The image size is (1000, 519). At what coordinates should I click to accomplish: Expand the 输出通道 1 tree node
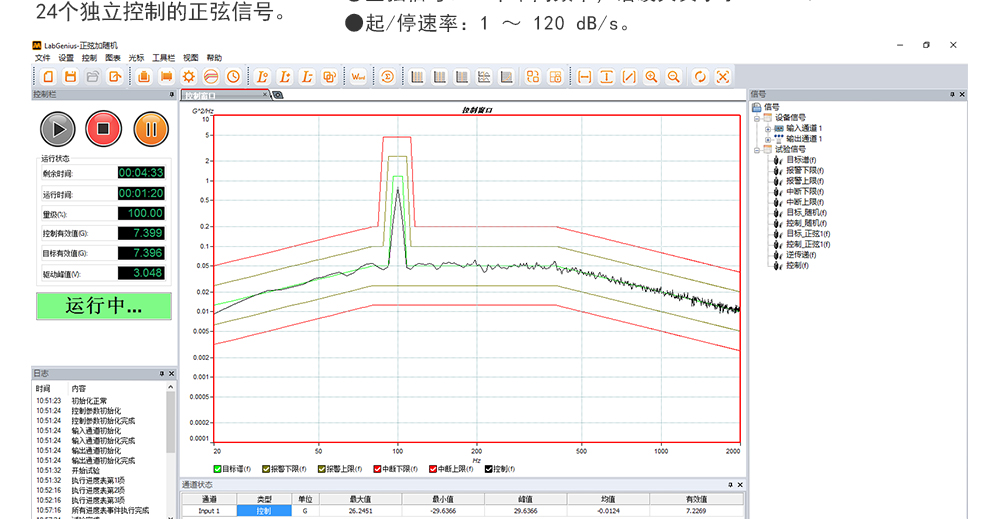point(768,139)
